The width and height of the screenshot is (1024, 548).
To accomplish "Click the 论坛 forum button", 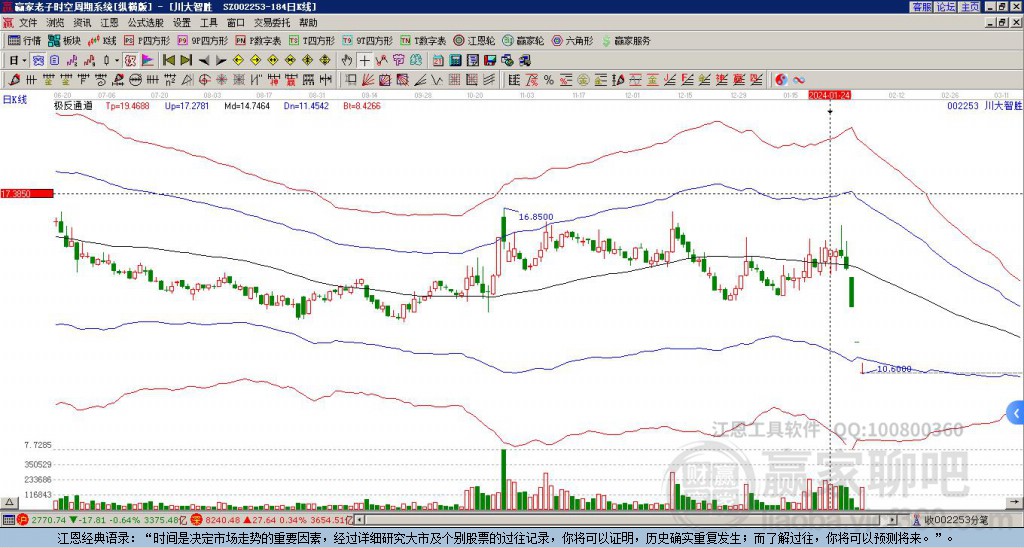I will click(x=946, y=7).
